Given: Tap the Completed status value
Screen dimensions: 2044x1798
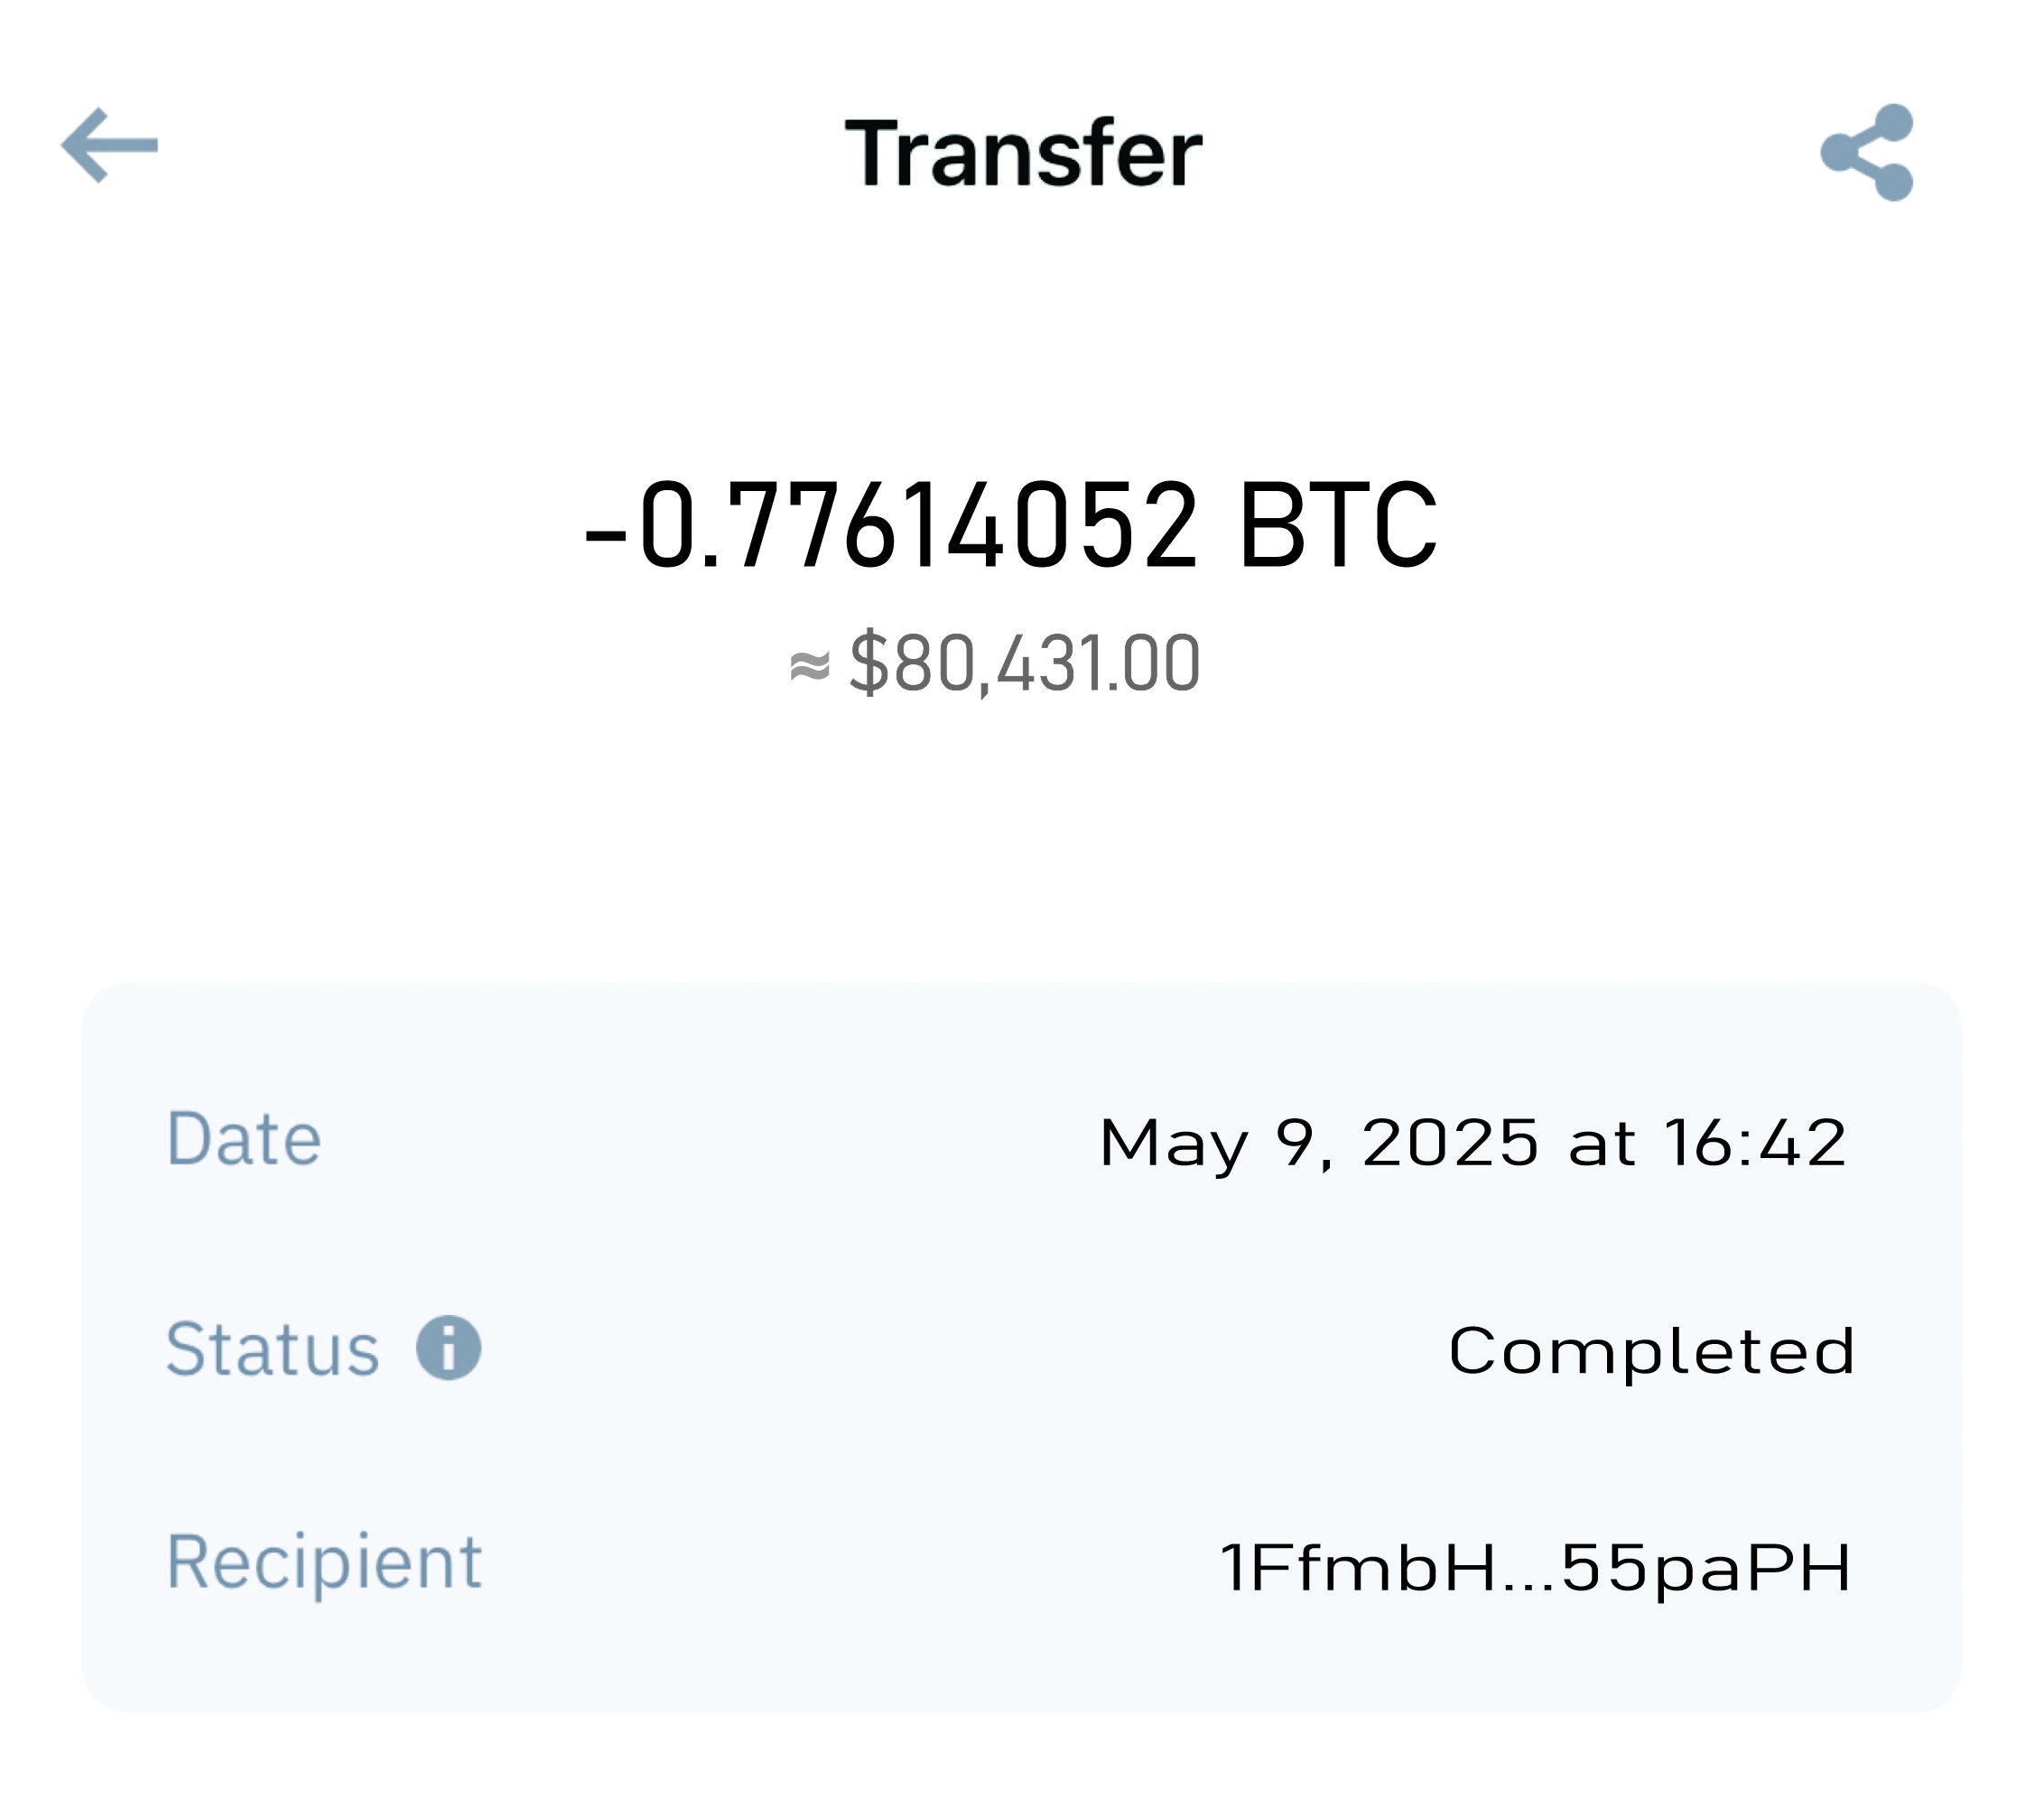Looking at the screenshot, I should click(1651, 1351).
